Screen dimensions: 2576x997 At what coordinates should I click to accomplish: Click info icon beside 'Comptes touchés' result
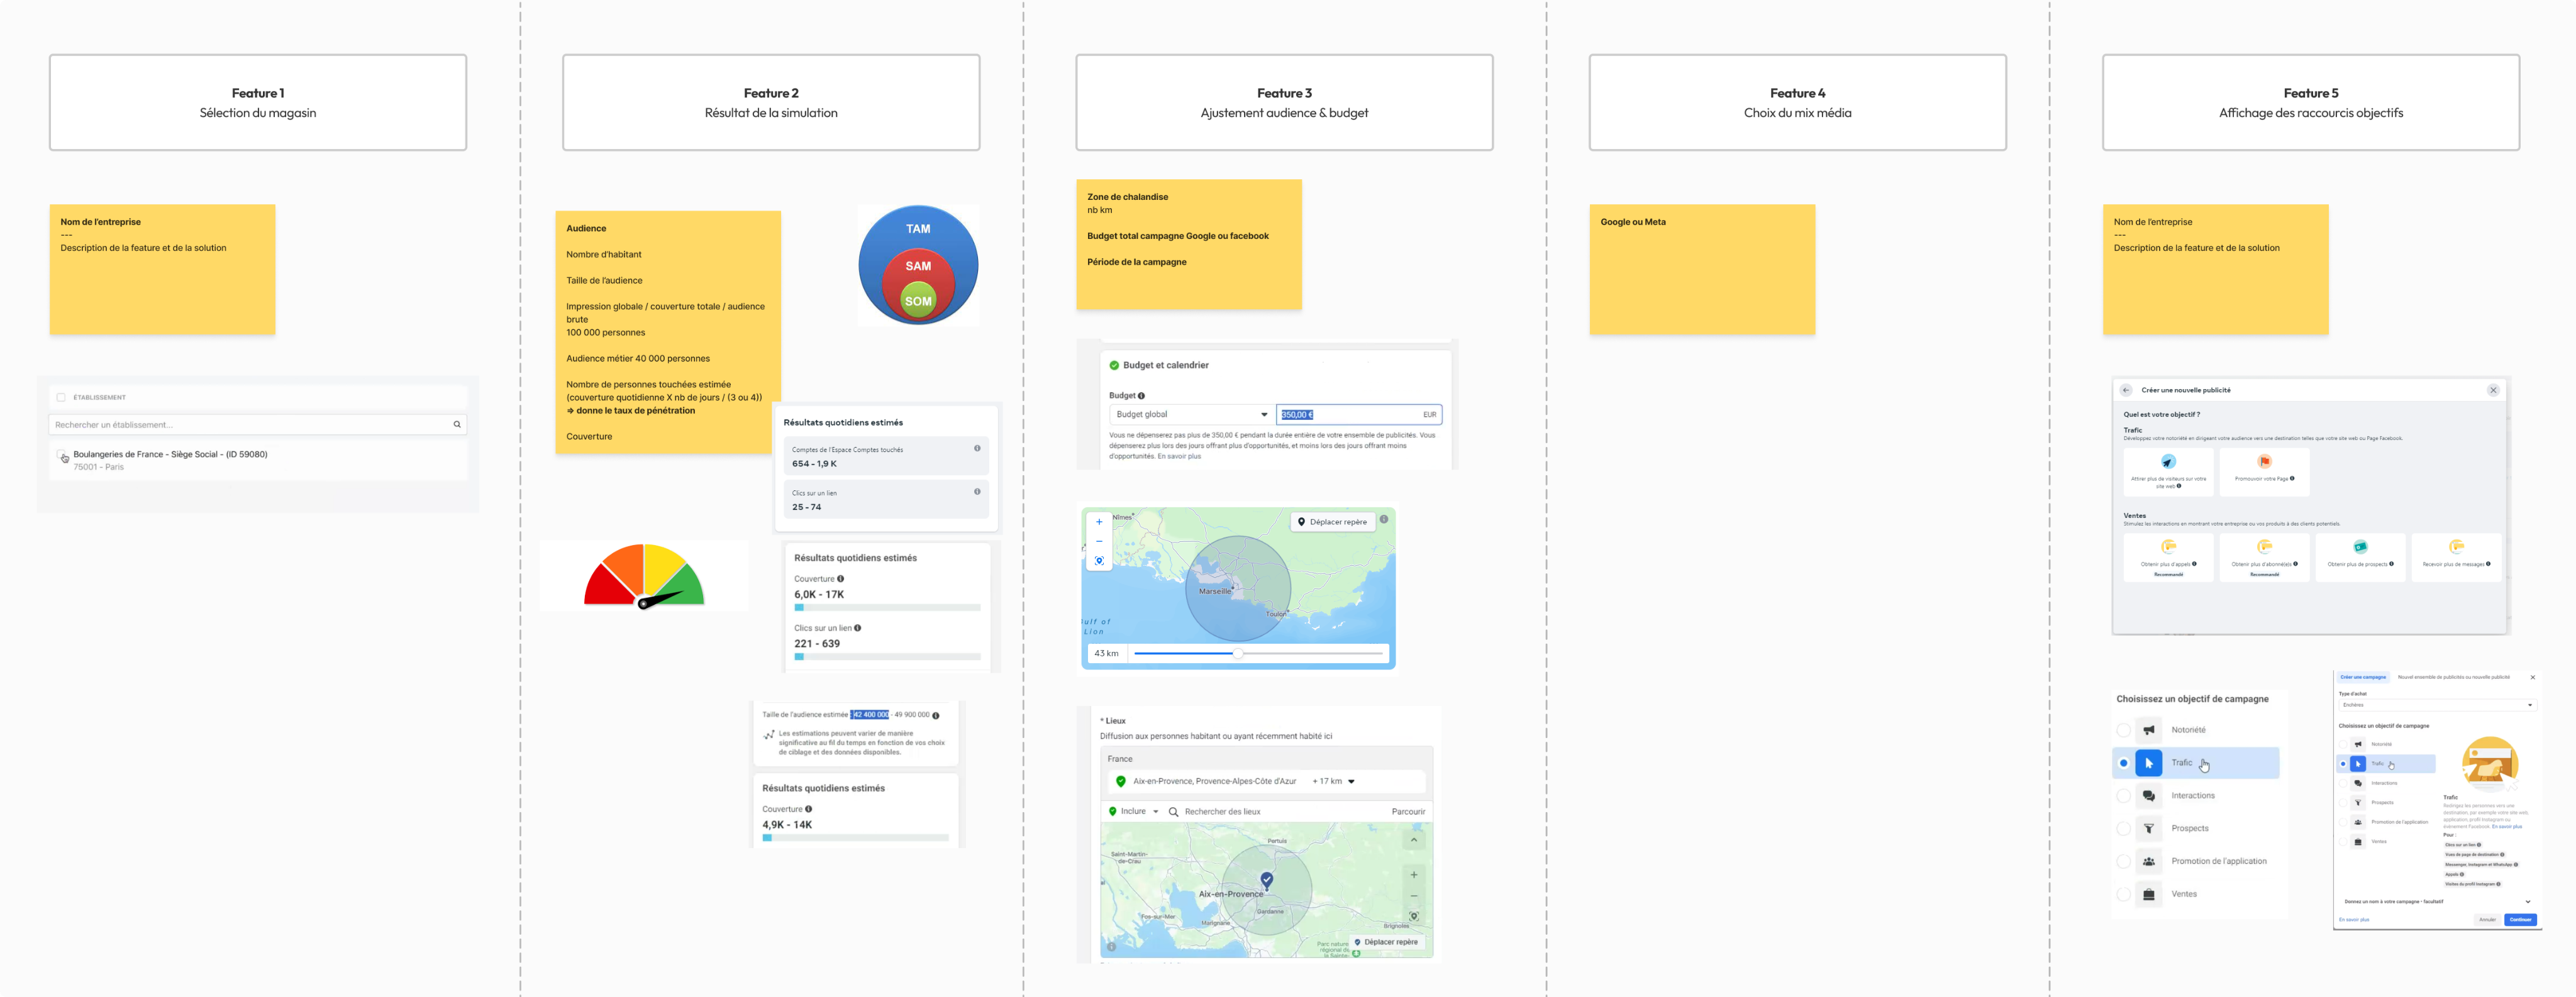pyautogui.click(x=977, y=448)
